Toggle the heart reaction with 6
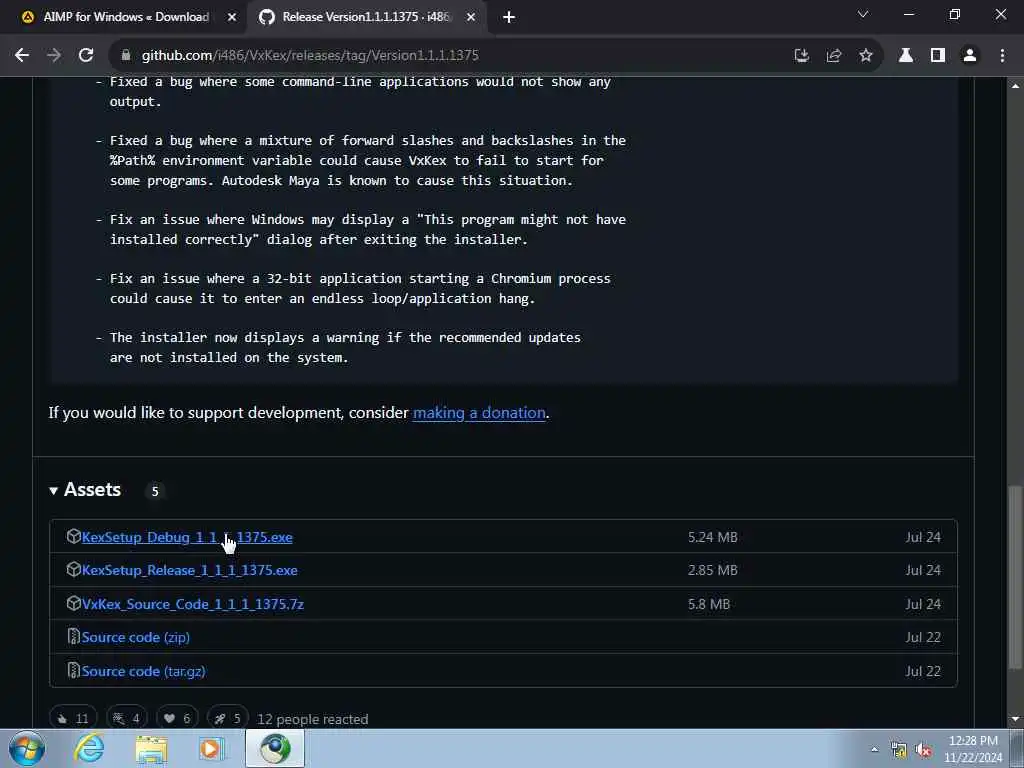This screenshot has width=1024, height=768. [x=177, y=718]
